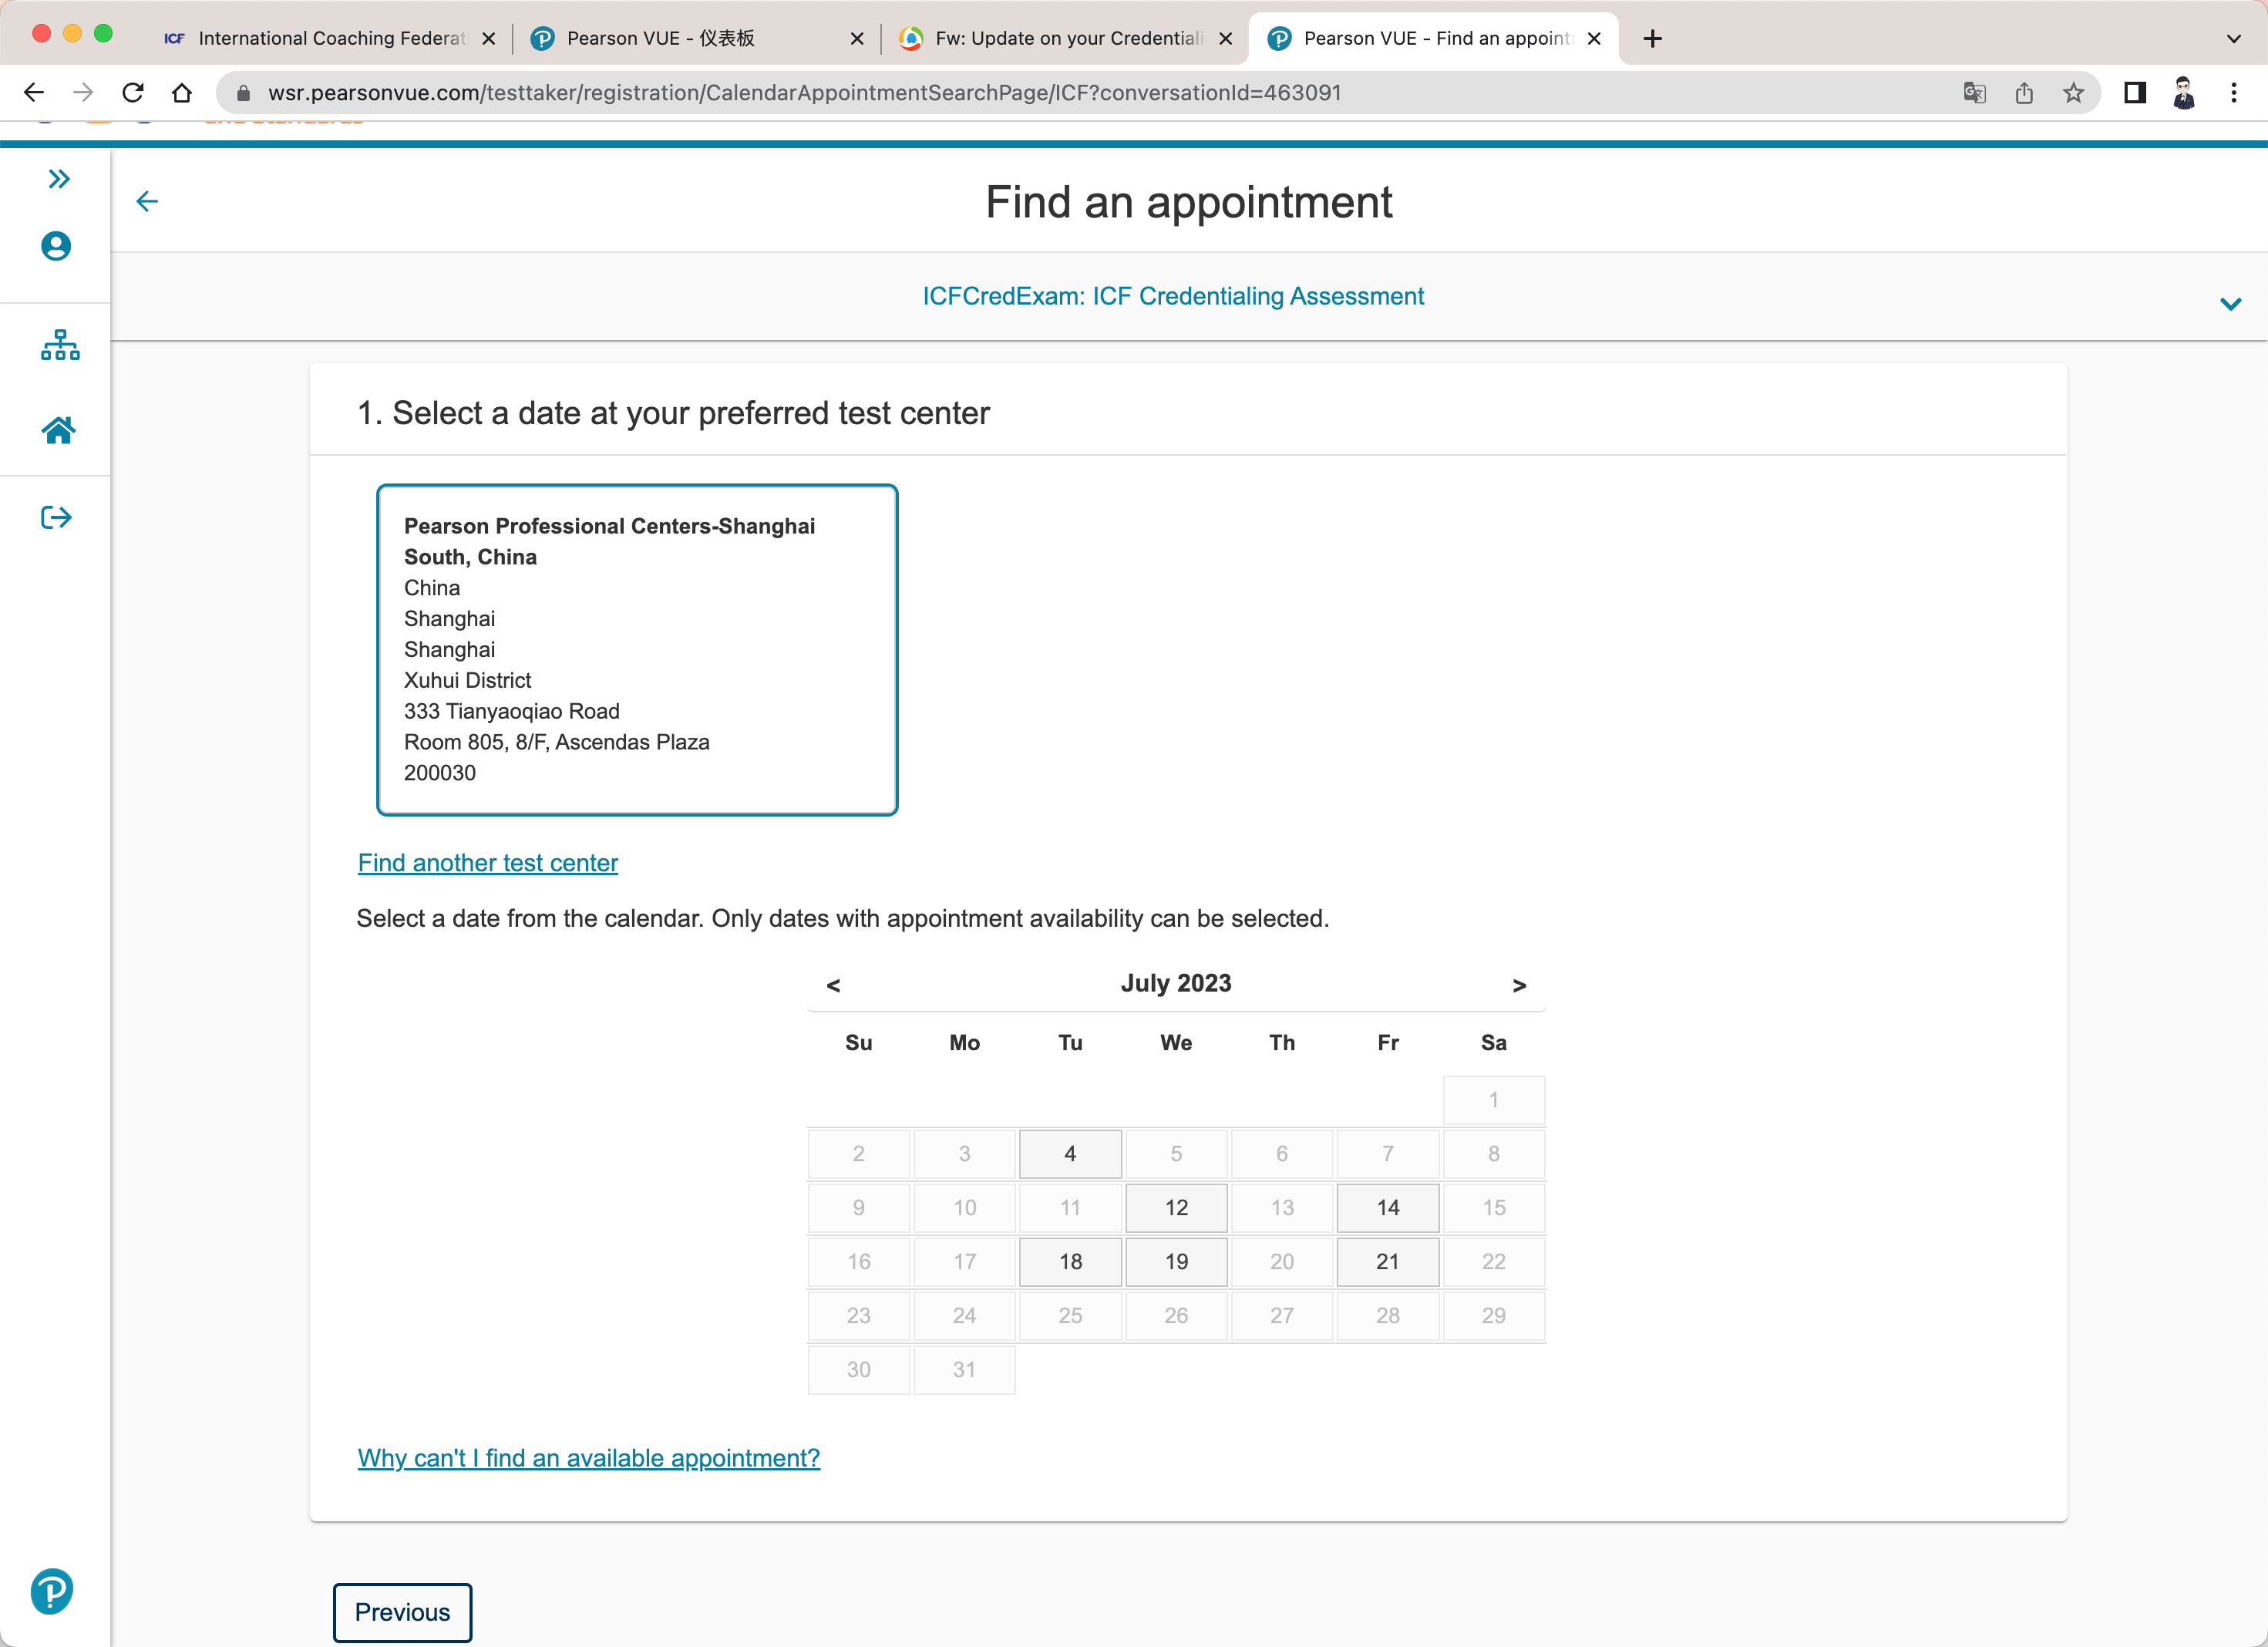The image size is (2268, 1647).
Task: Select the Shanghai South test center card
Action: click(x=637, y=650)
